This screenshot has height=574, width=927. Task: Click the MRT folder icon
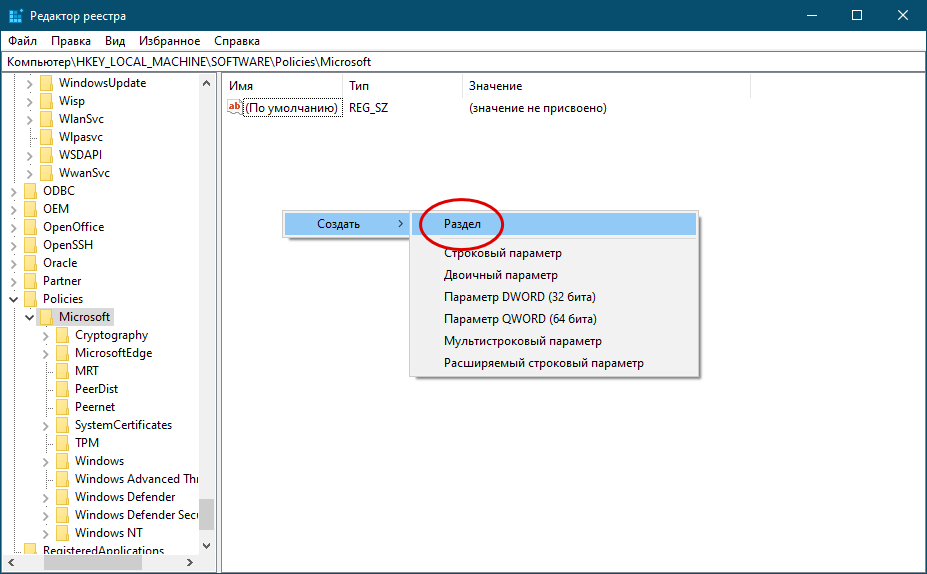pos(62,371)
